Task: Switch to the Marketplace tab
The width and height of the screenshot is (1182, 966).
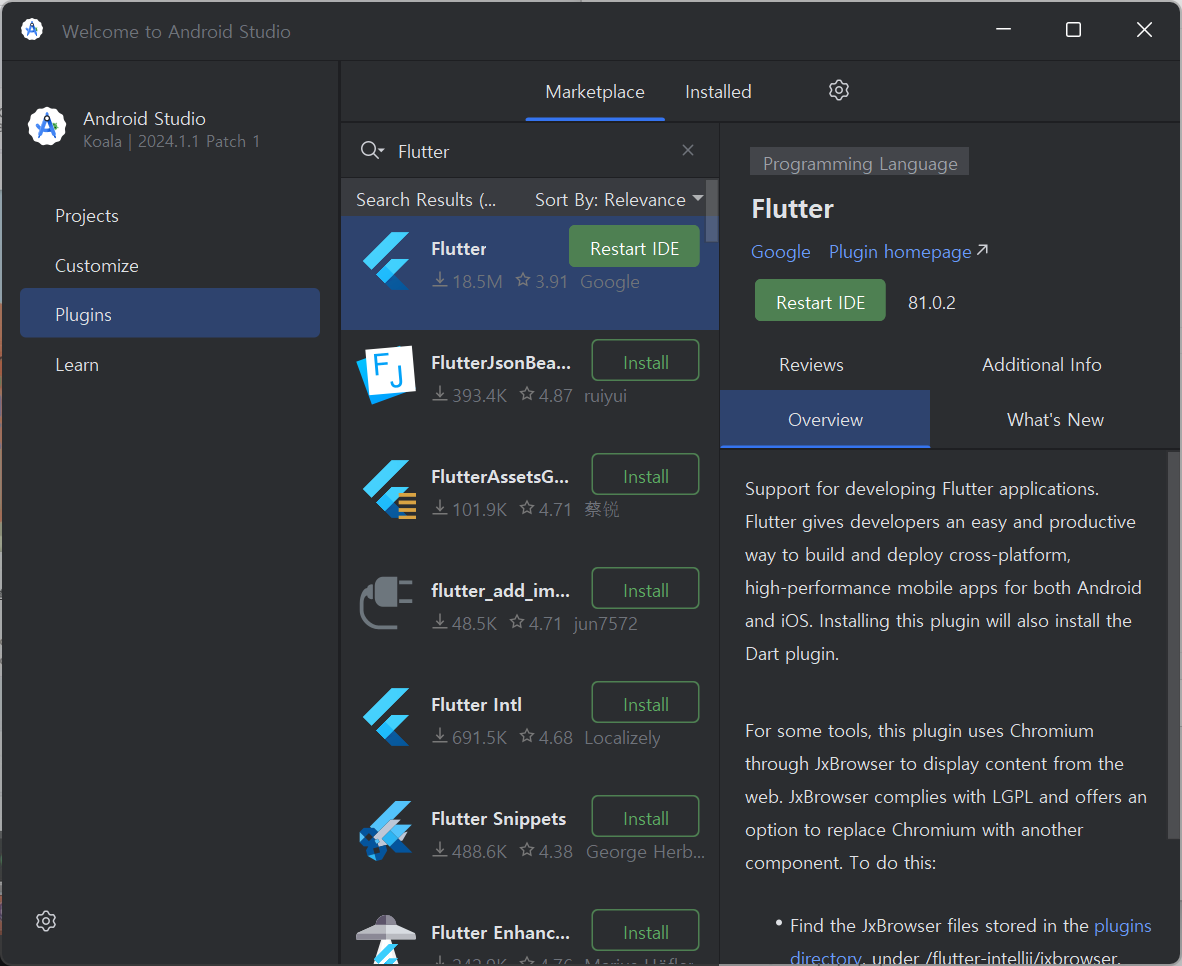Action: (595, 92)
